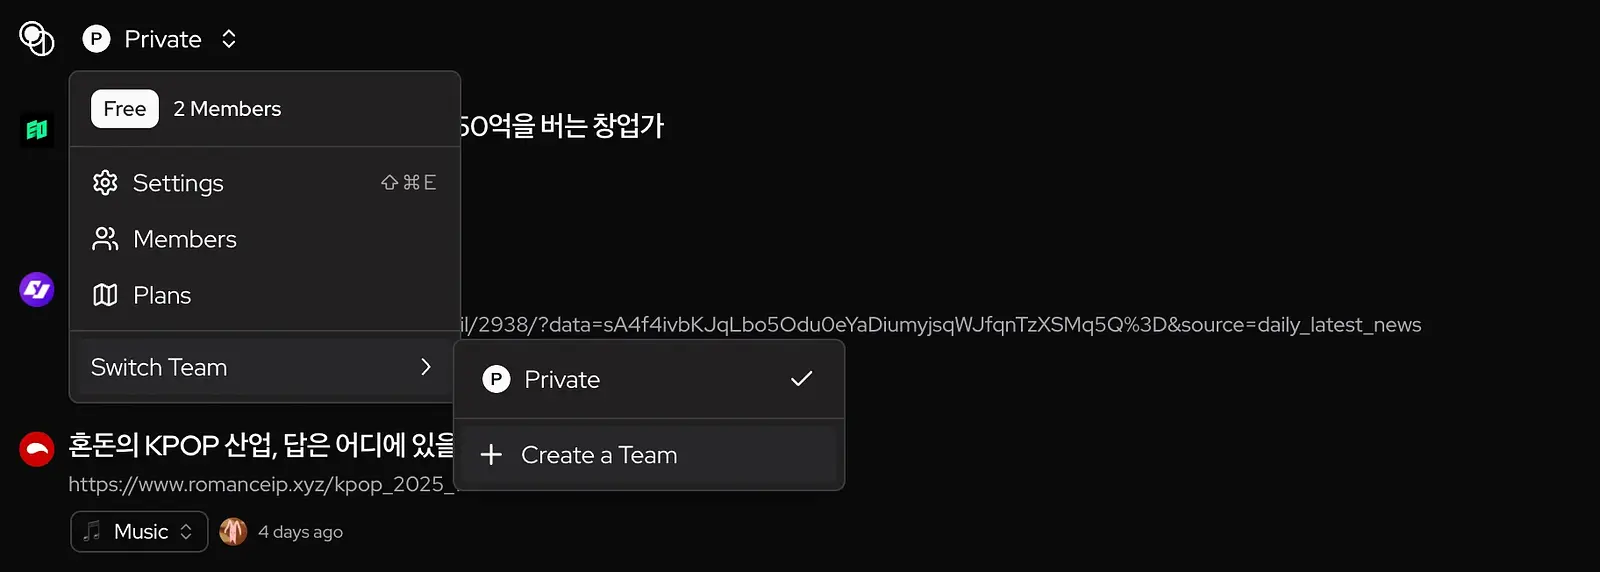Open the Music category dropdown

139,532
